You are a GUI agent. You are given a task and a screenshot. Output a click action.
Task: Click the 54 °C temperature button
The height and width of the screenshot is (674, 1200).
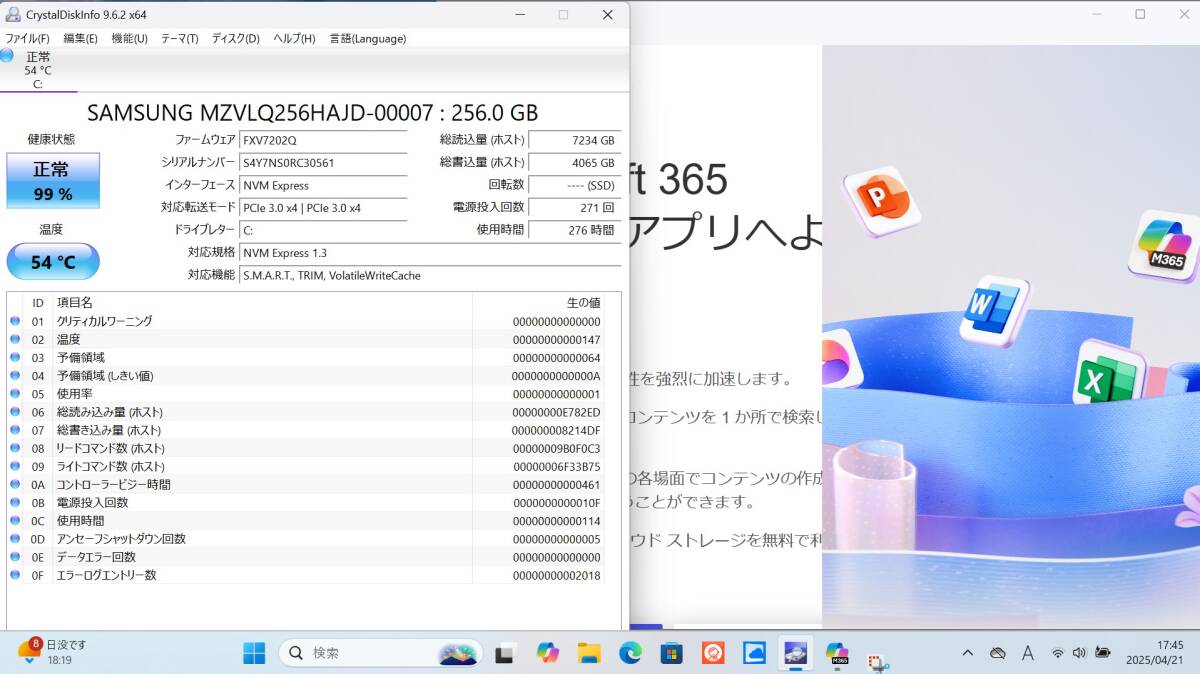(53, 262)
